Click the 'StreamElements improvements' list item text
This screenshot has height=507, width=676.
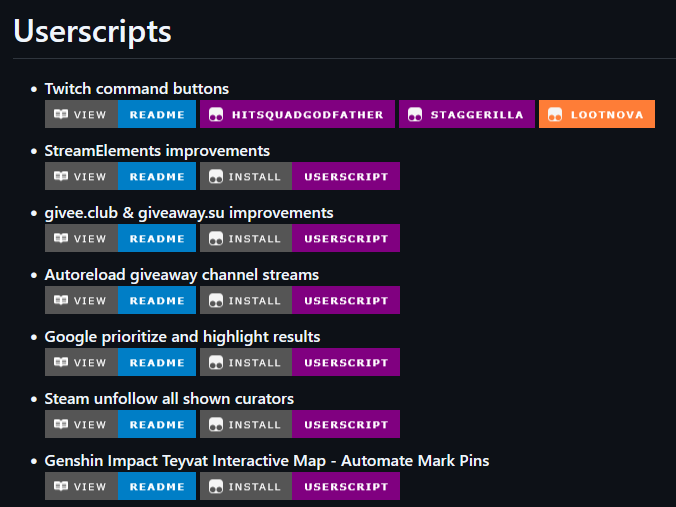[x=157, y=150]
